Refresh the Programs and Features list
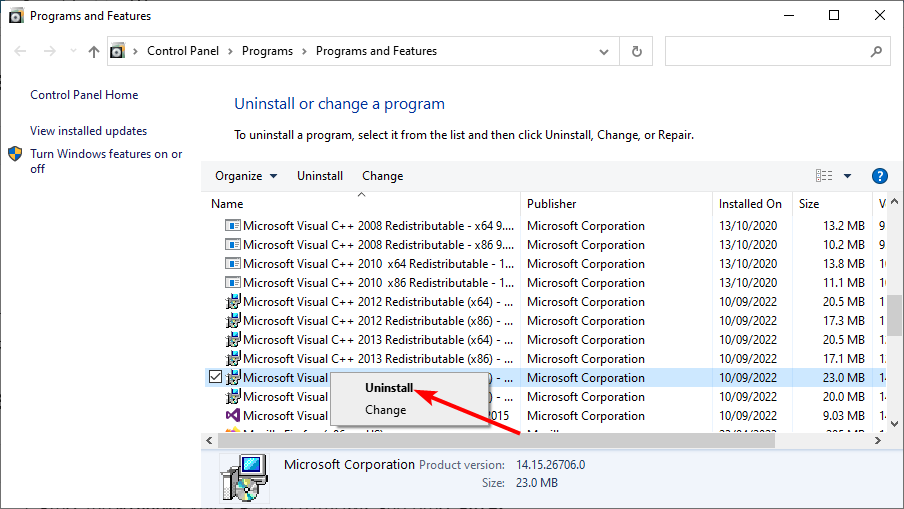 click(x=636, y=51)
